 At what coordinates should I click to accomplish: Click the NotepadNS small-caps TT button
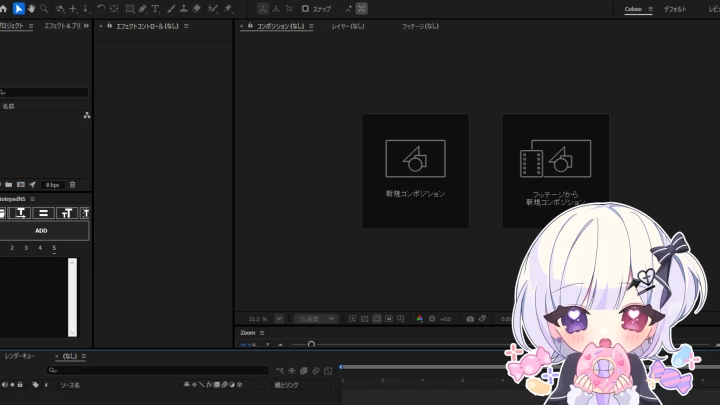point(67,213)
